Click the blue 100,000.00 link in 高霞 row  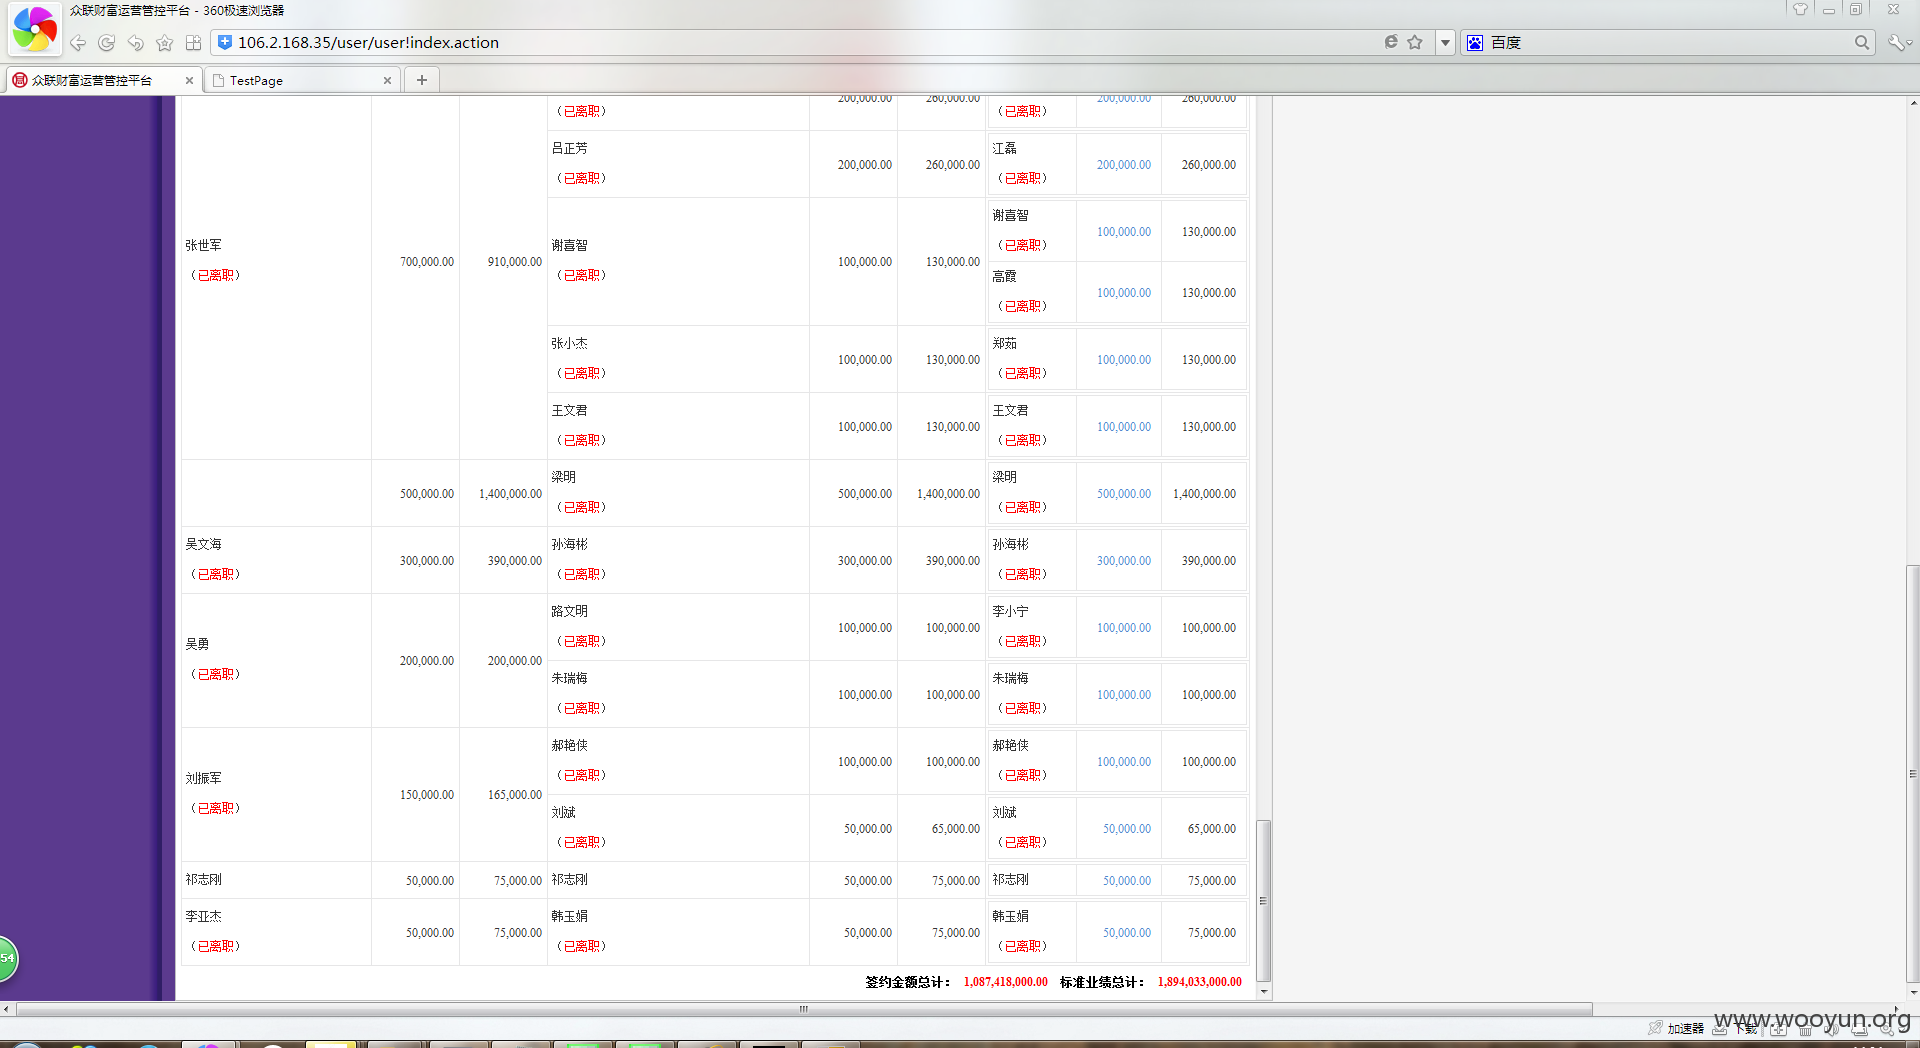click(1123, 293)
